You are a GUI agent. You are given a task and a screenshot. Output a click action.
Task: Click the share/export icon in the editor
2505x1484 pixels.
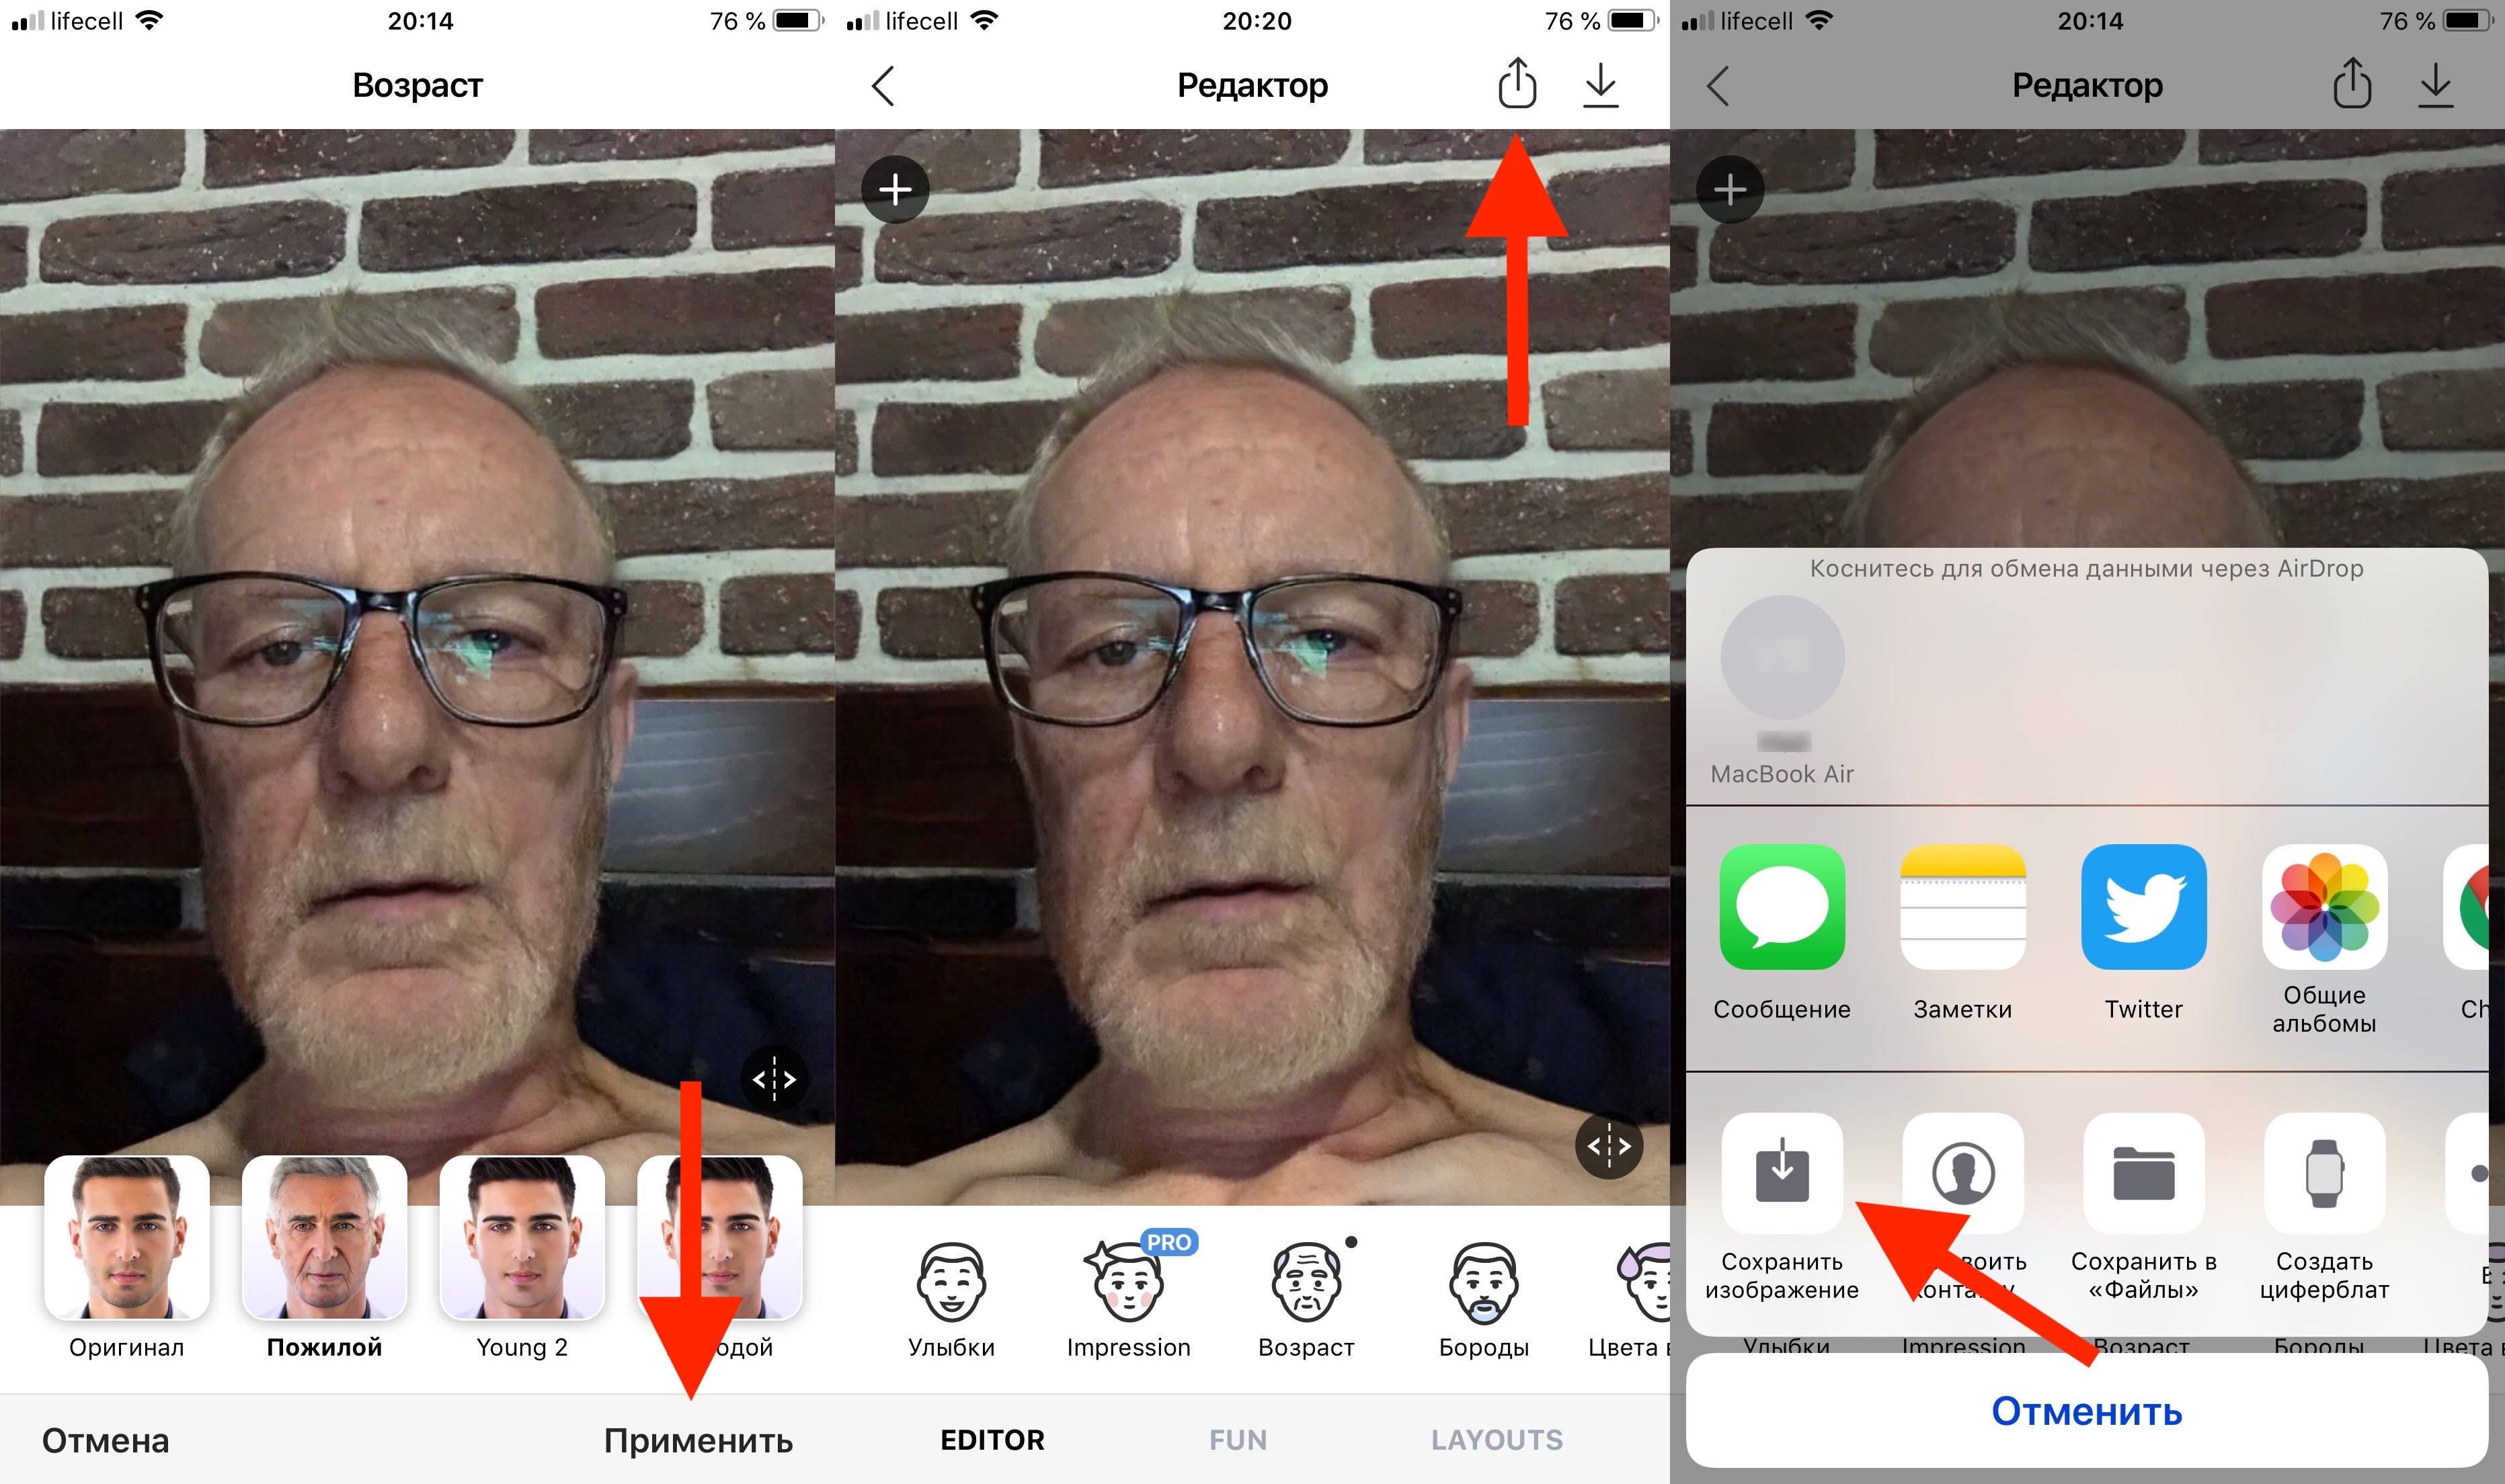(1516, 85)
